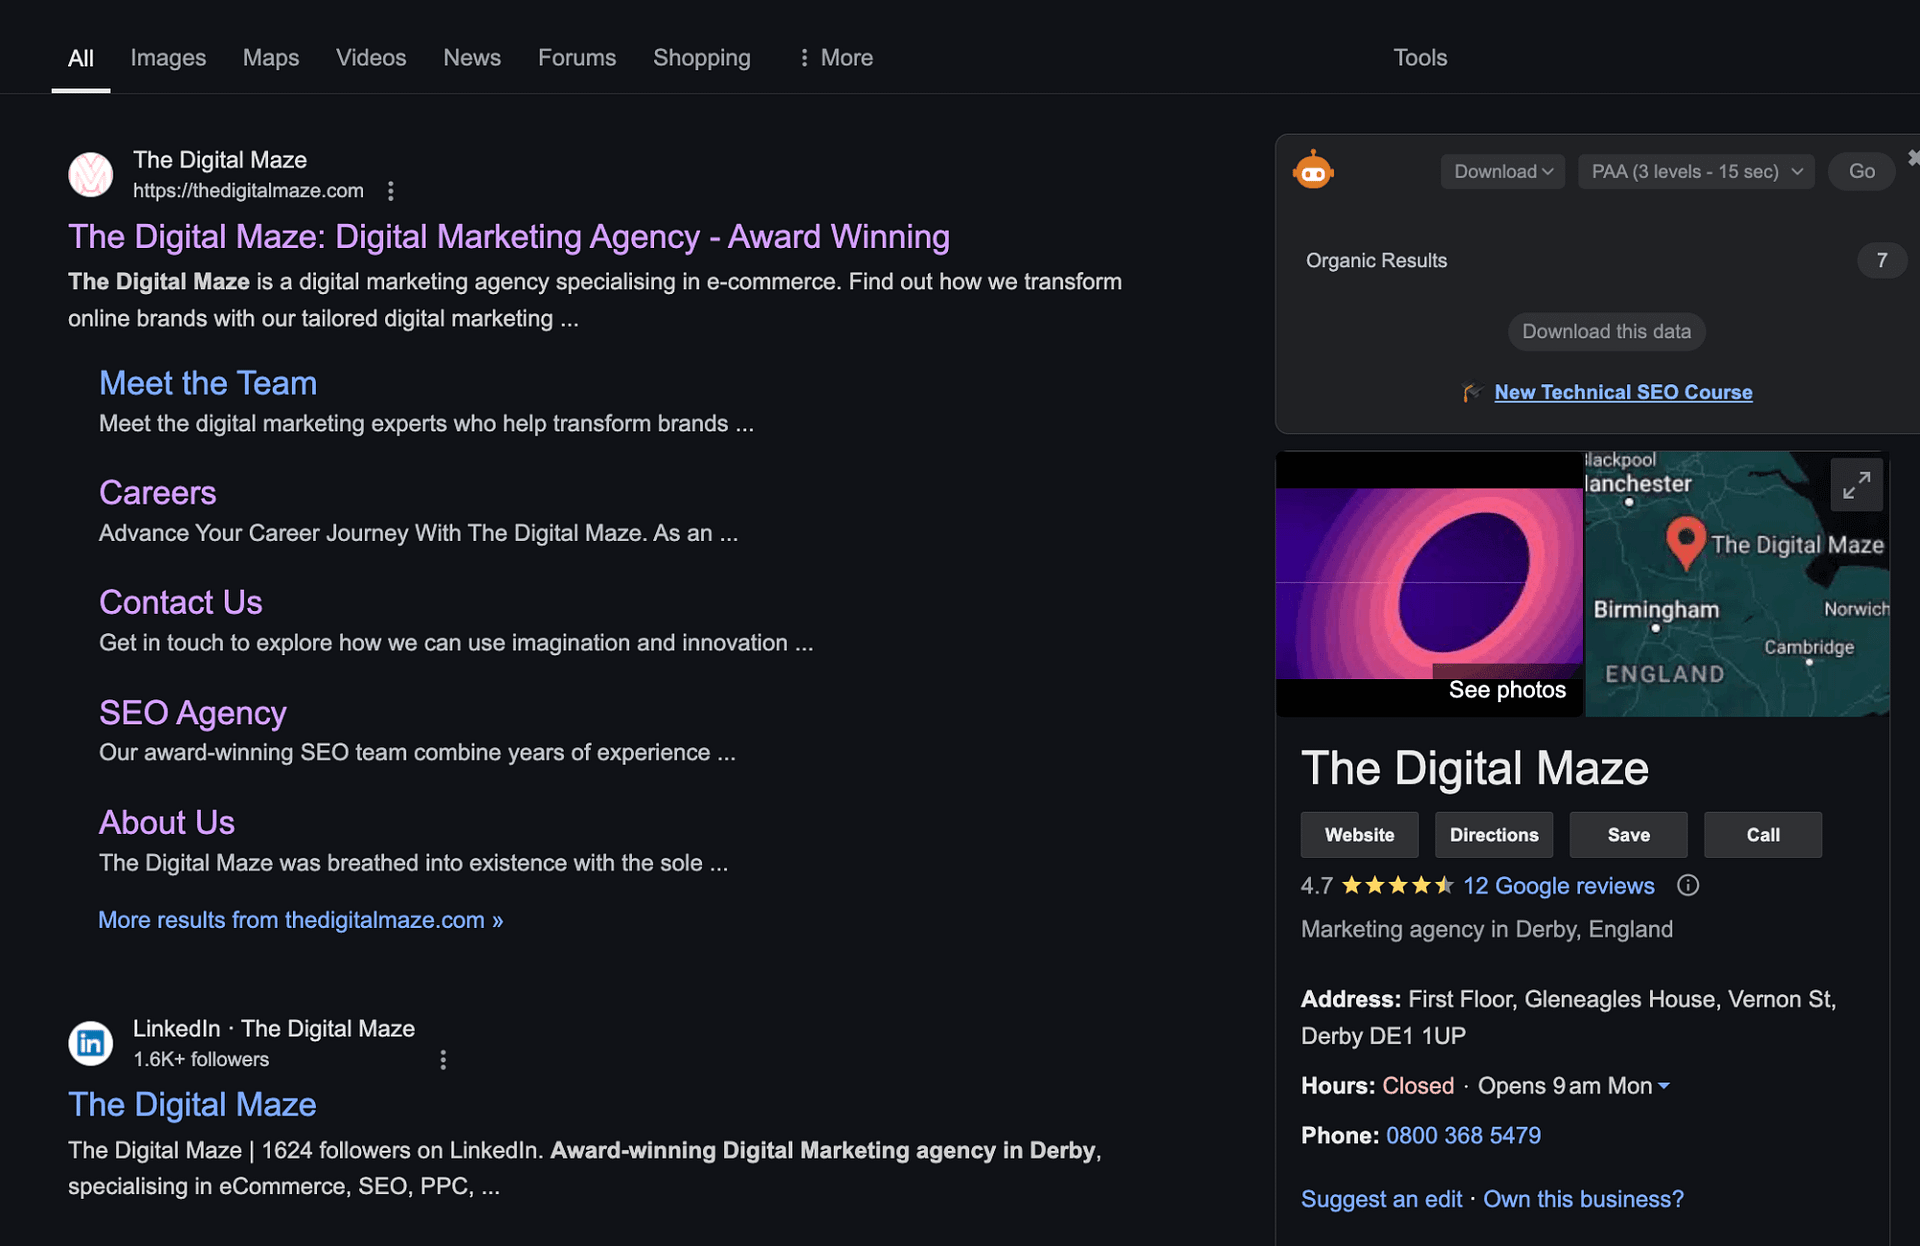The width and height of the screenshot is (1920, 1246).
Task: Click the See photos thumbnail
Action: tap(1429, 584)
